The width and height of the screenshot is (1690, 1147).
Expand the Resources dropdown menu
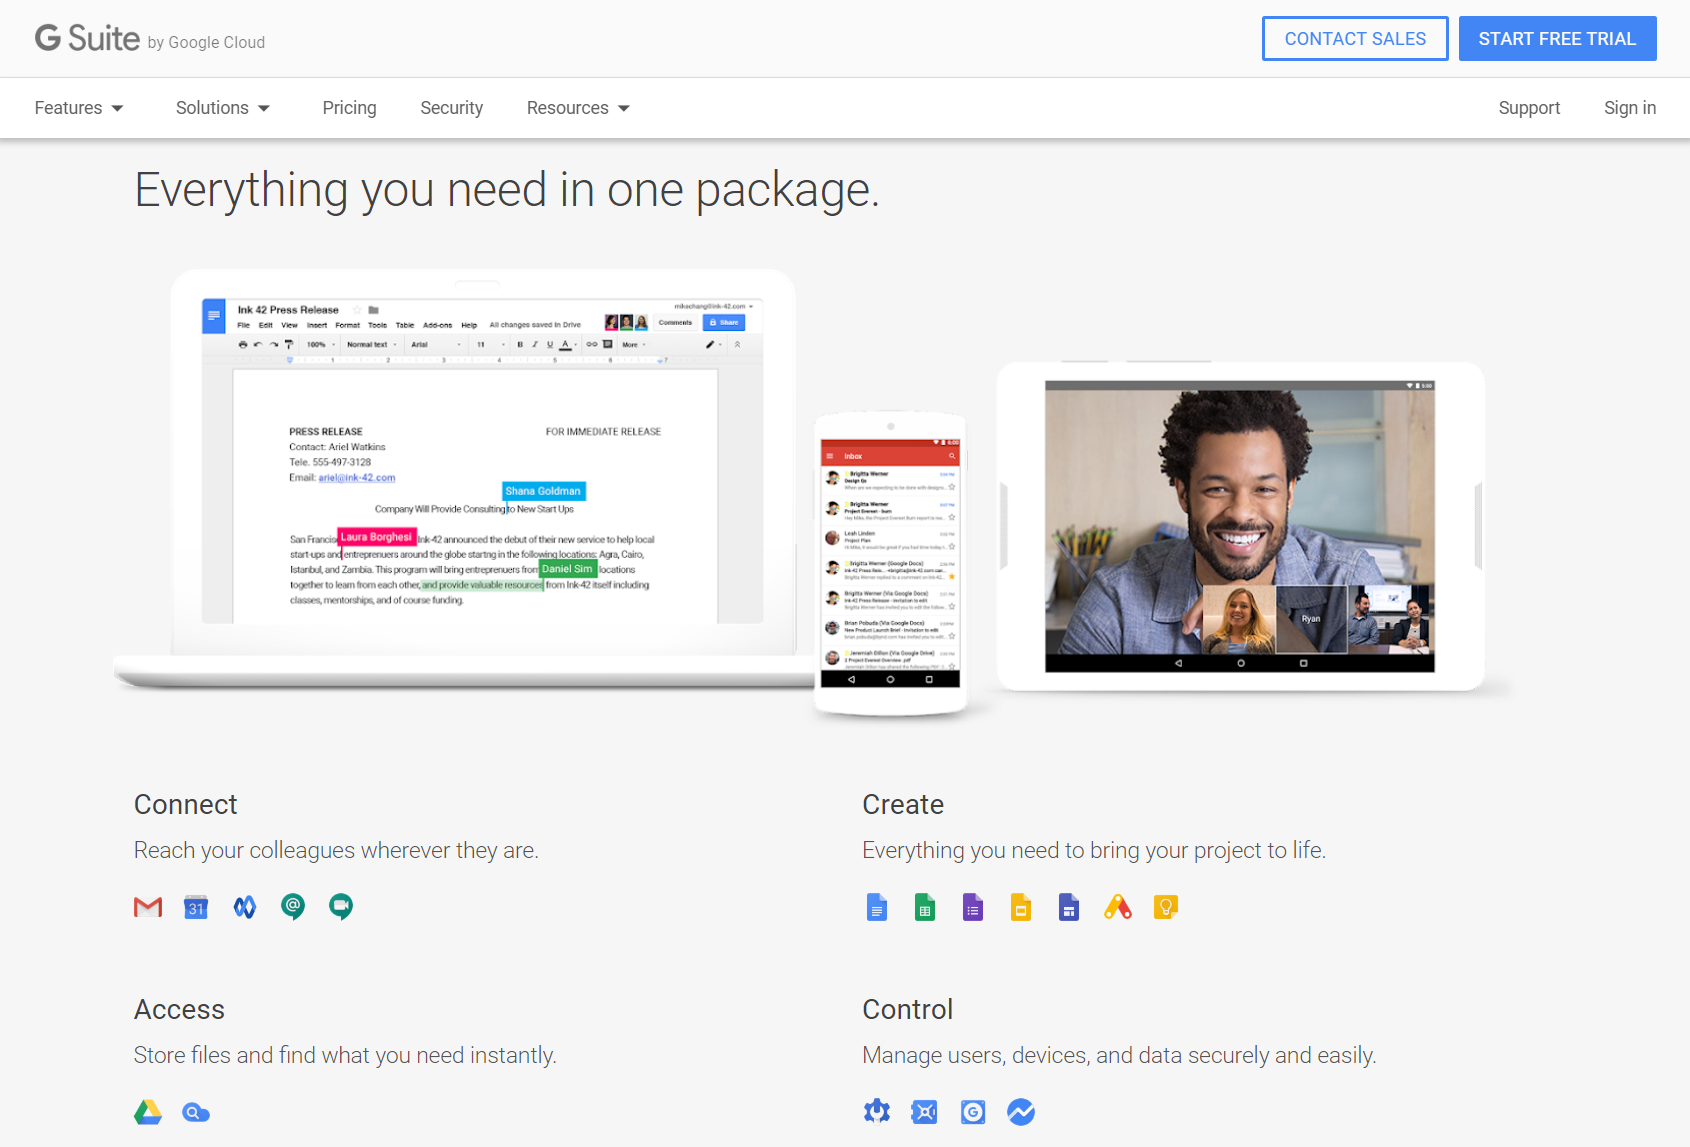578,108
